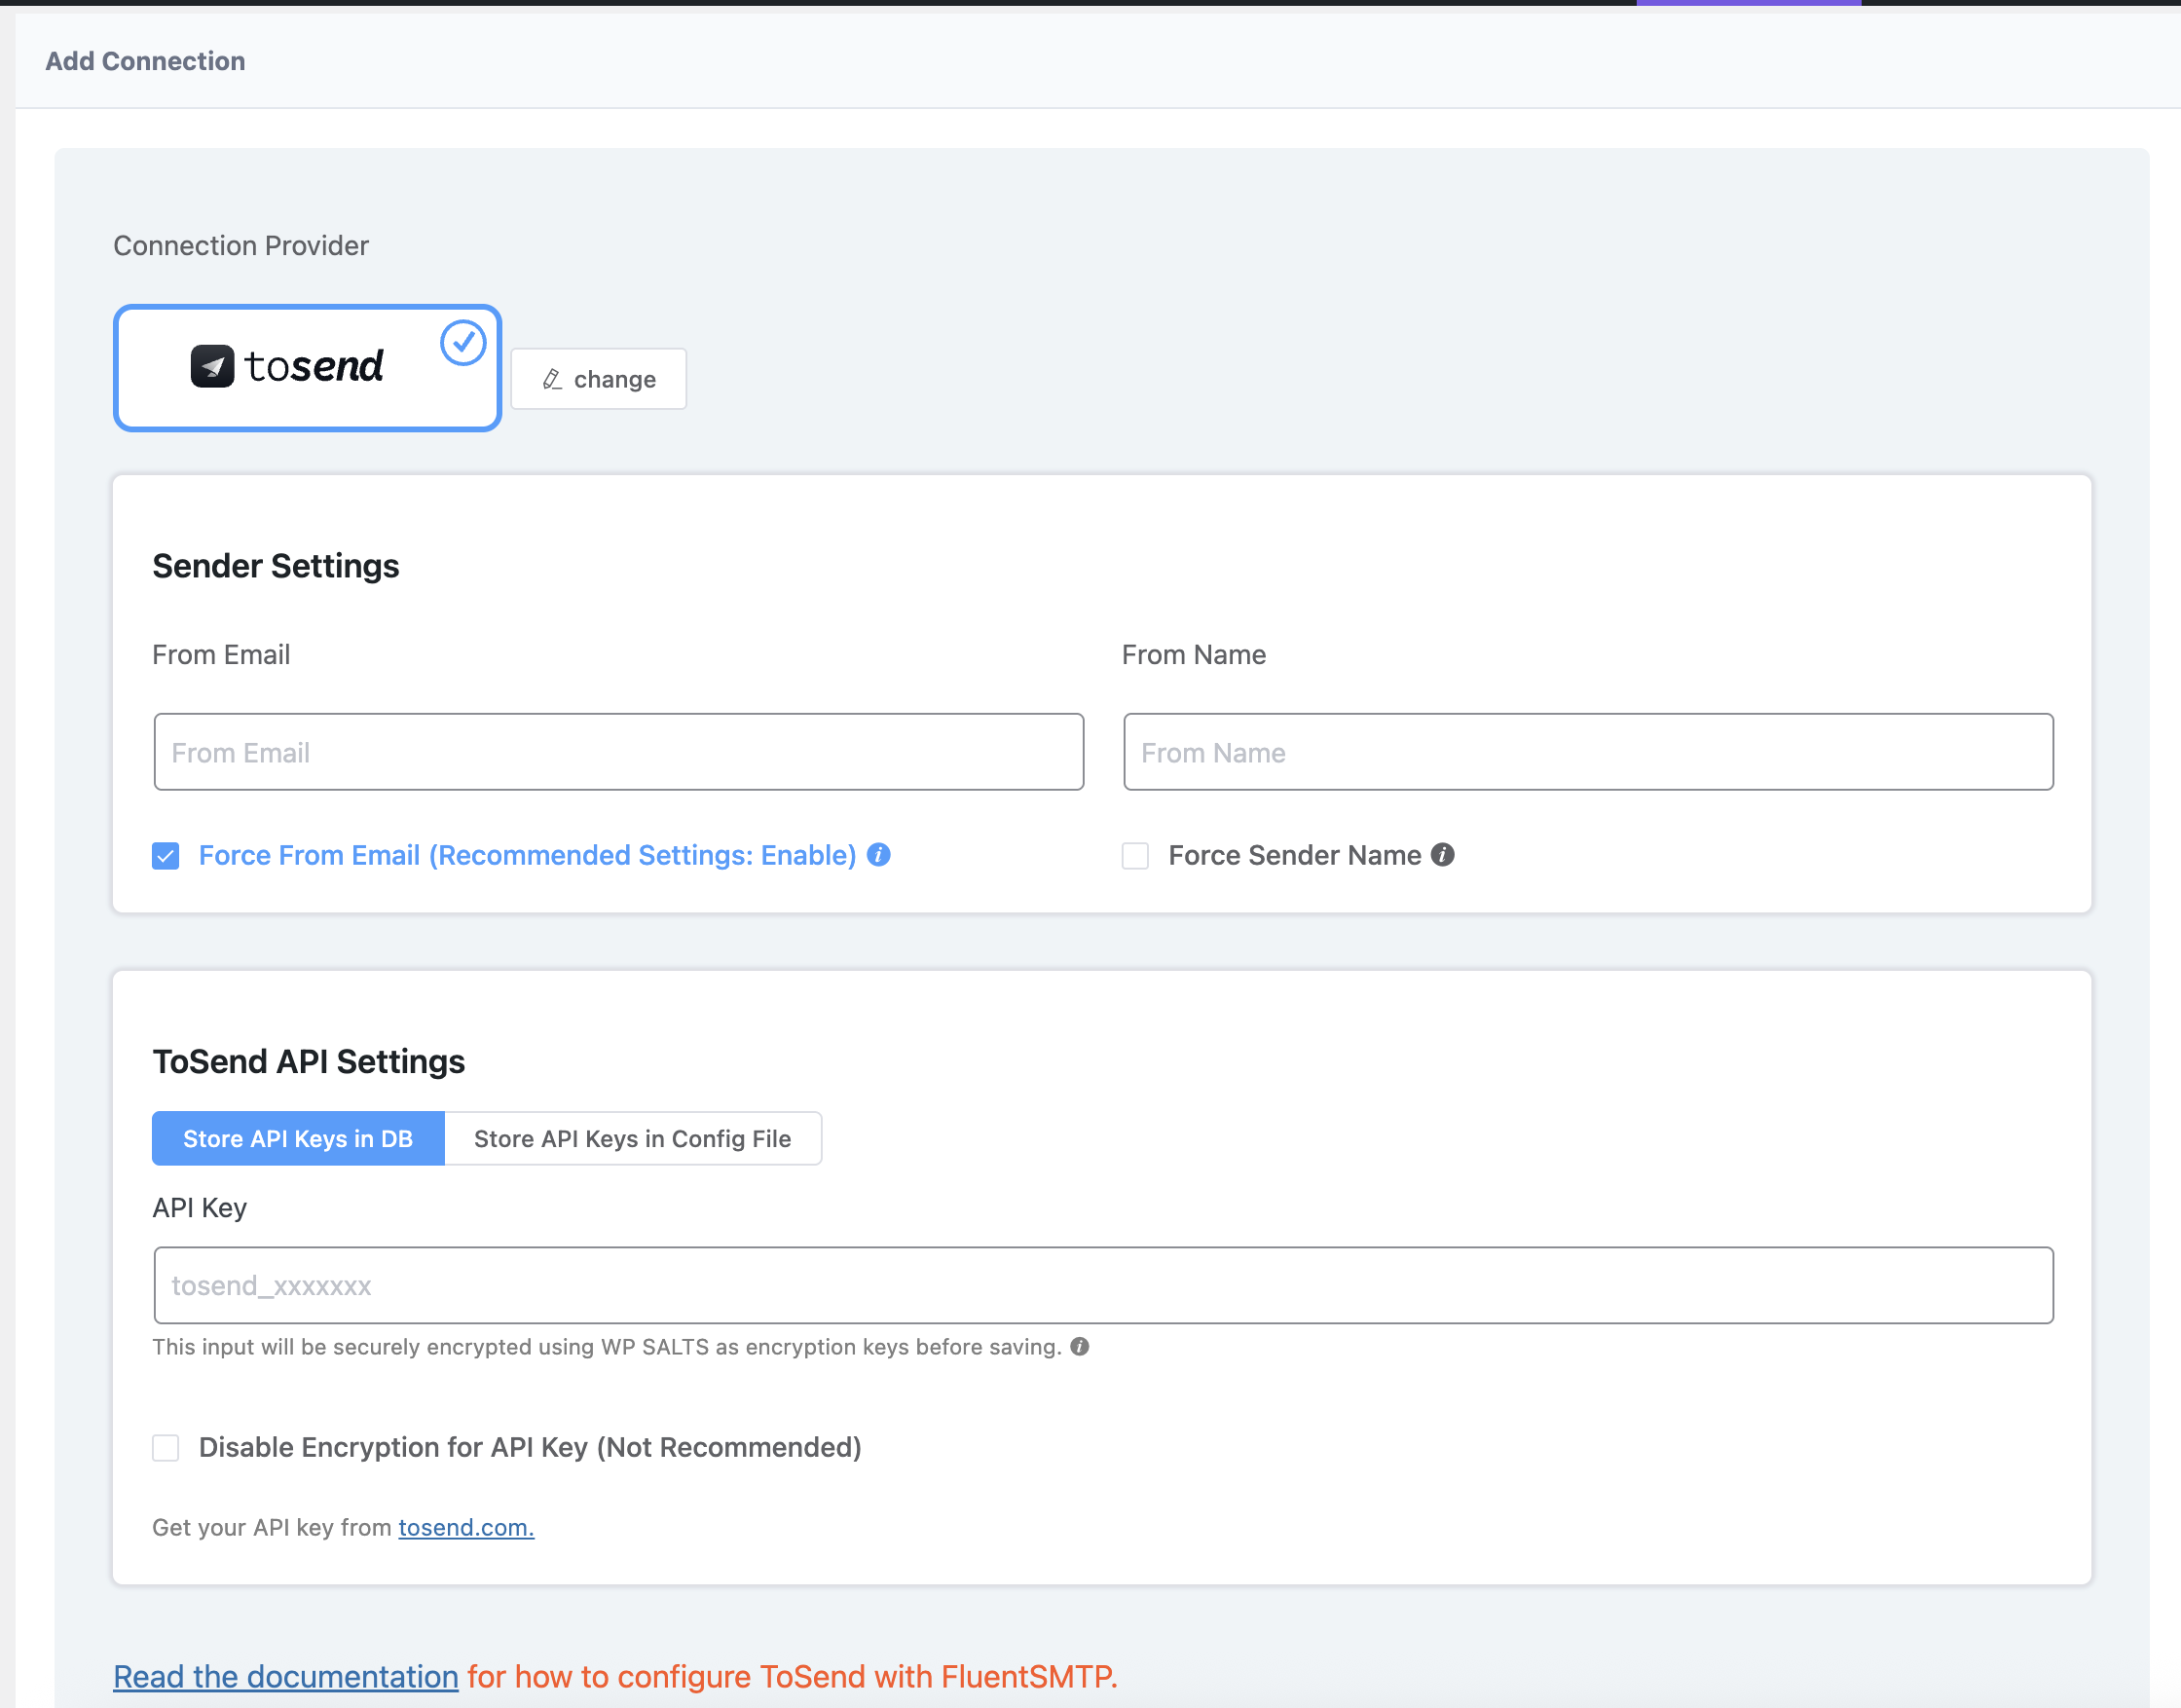This screenshot has width=2181, height=1708.
Task: Click the blue checkmark circle on tosend card
Action: click(463, 343)
